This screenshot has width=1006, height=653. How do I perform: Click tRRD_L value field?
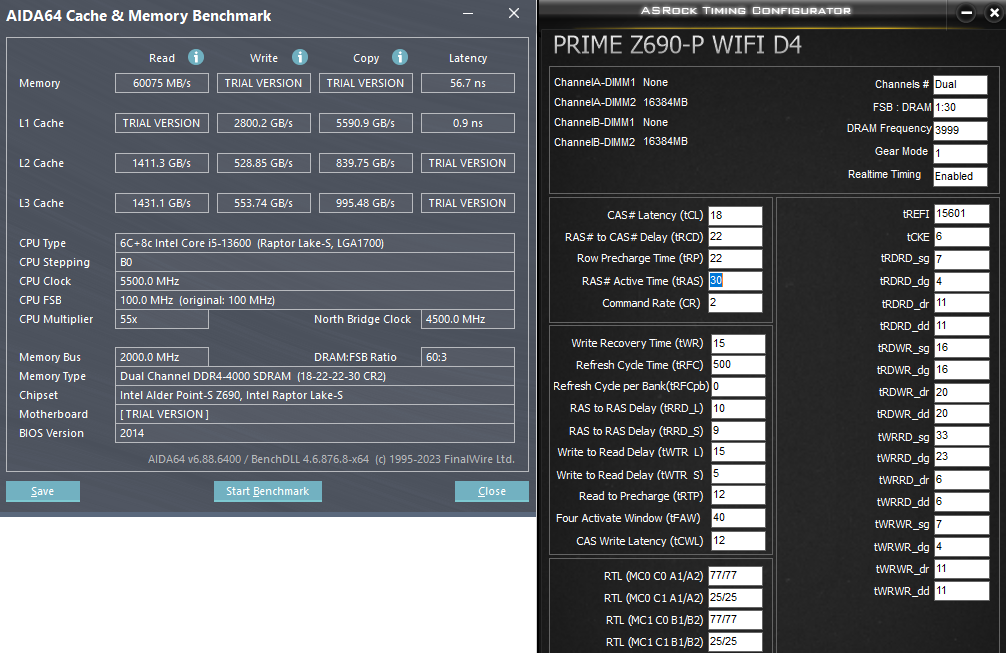click(738, 409)
